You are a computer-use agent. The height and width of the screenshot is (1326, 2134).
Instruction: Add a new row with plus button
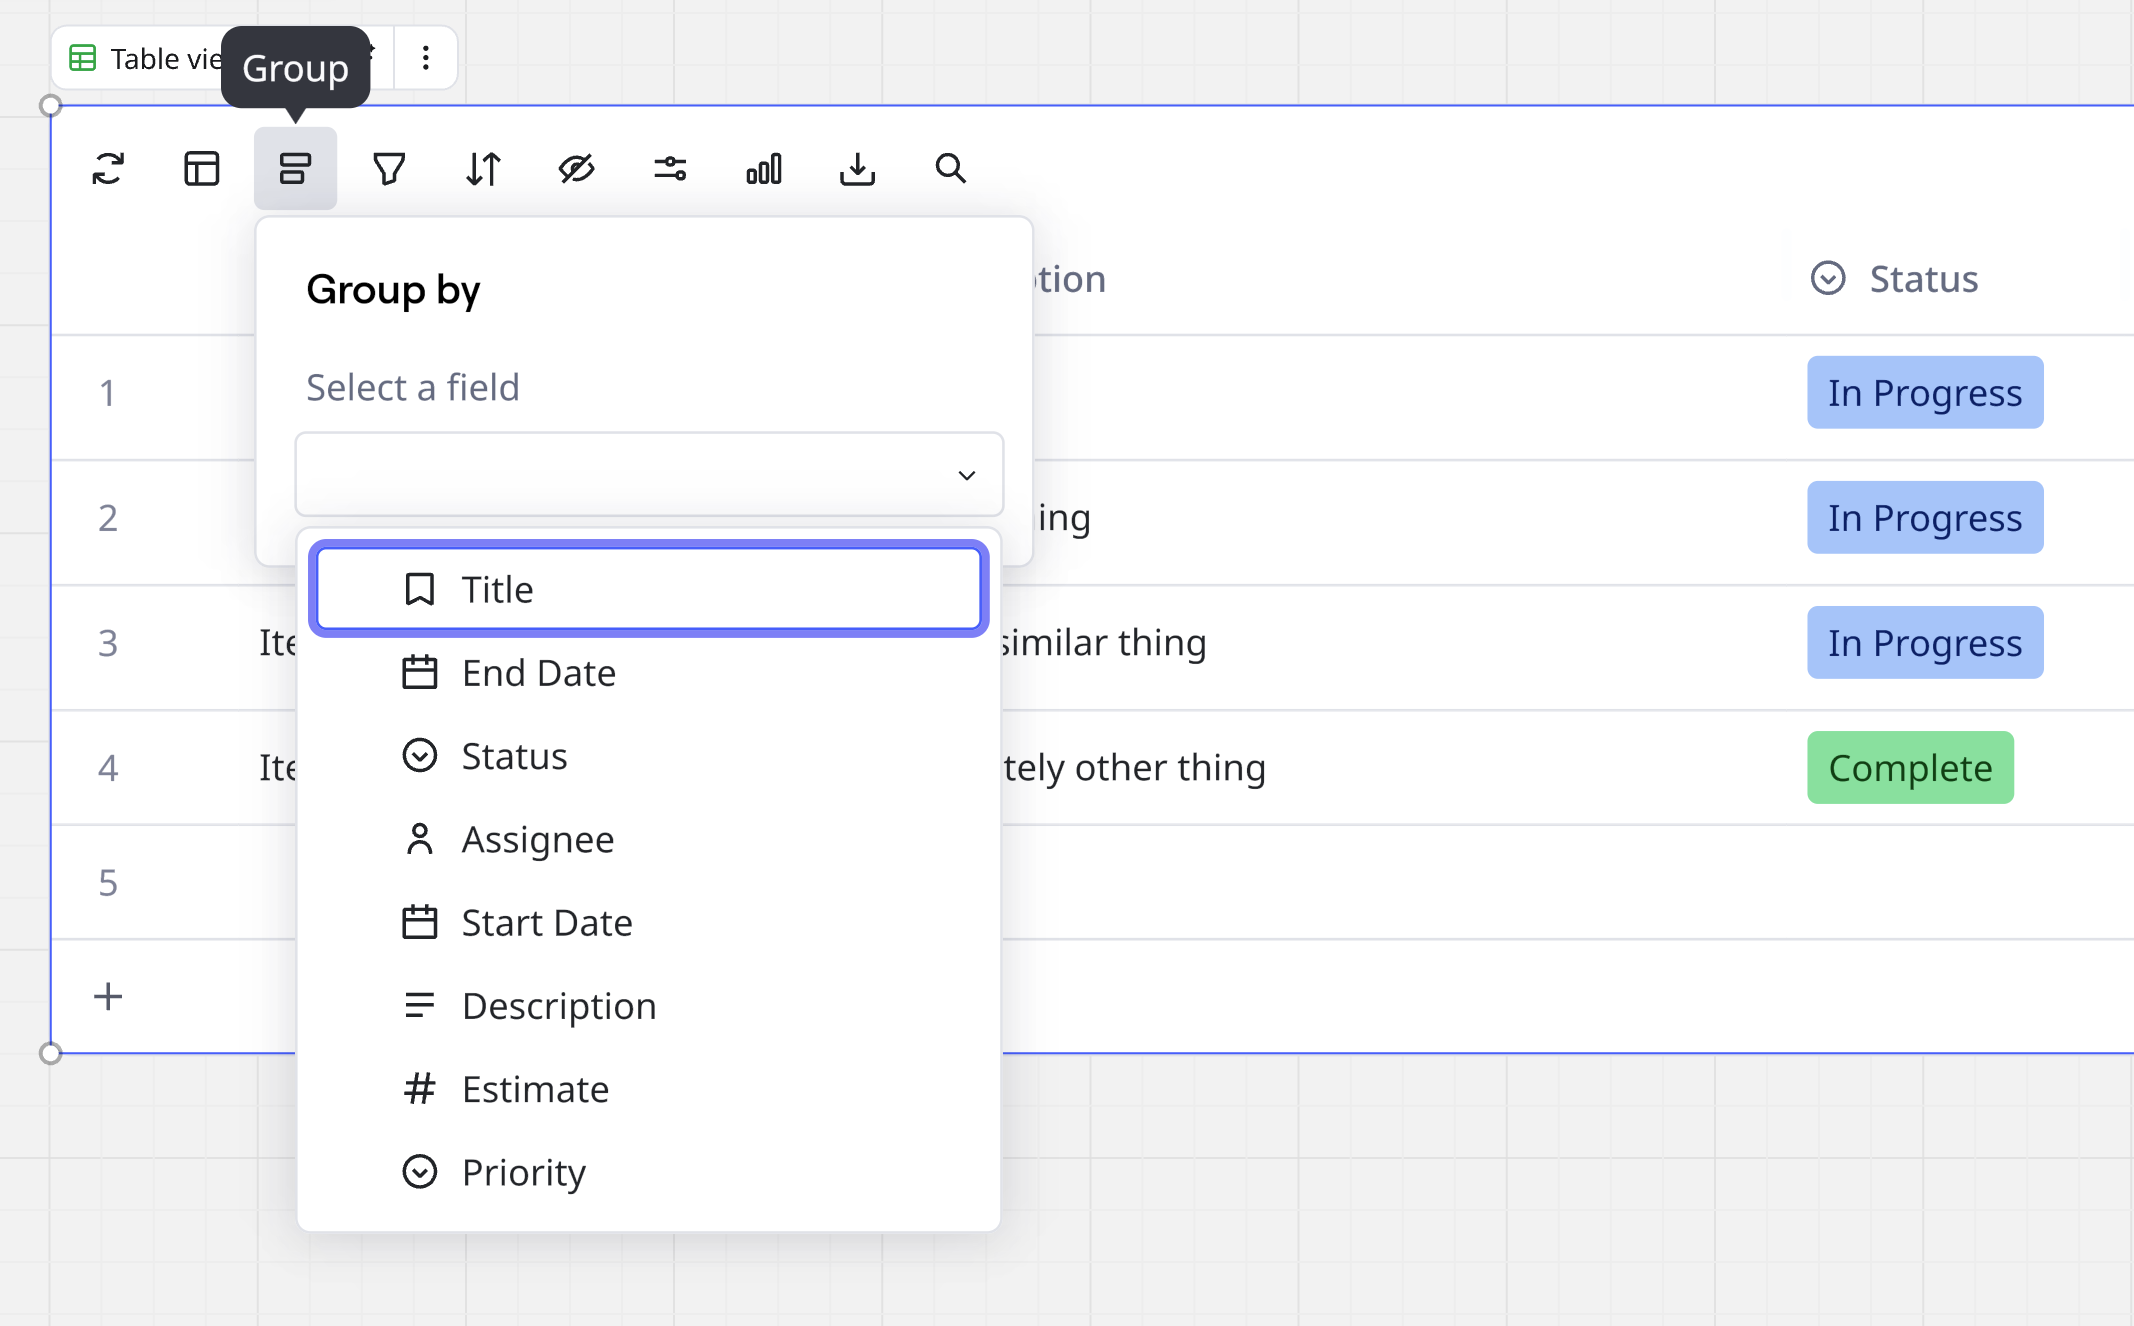click(x=108, y=996)
